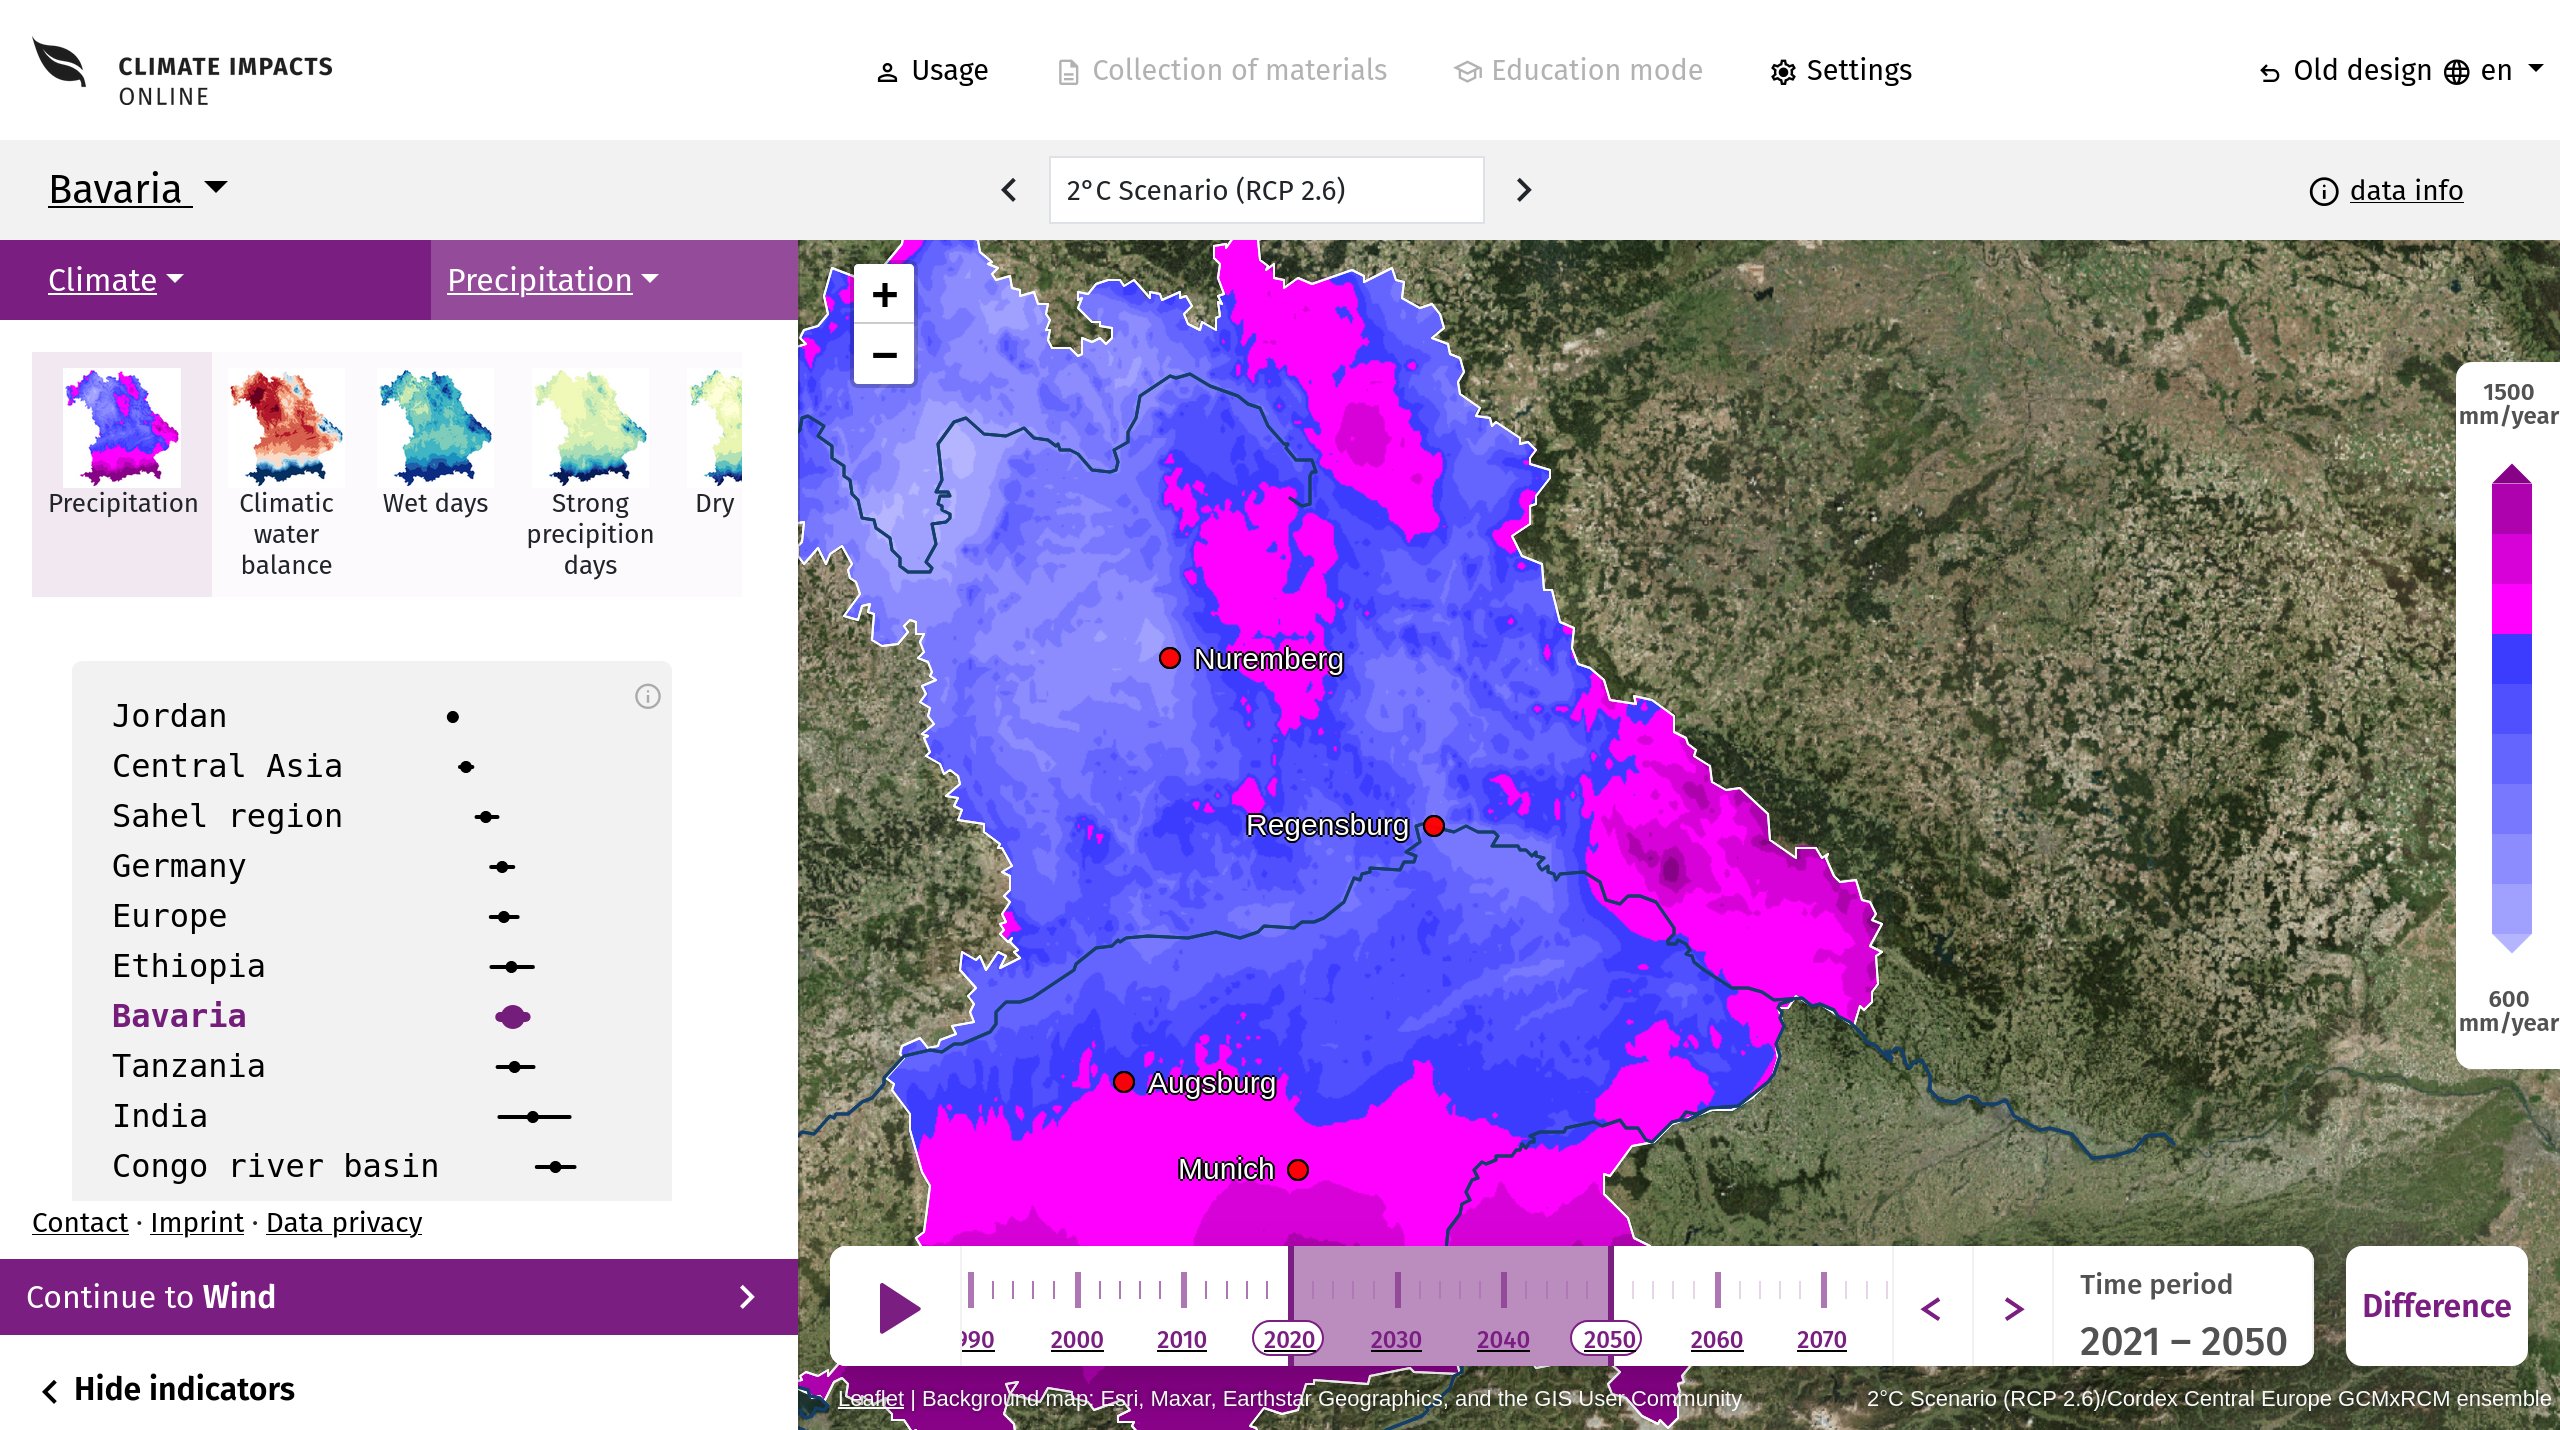
Task: Open the Settings gear menu
Action: [1841, 70]
